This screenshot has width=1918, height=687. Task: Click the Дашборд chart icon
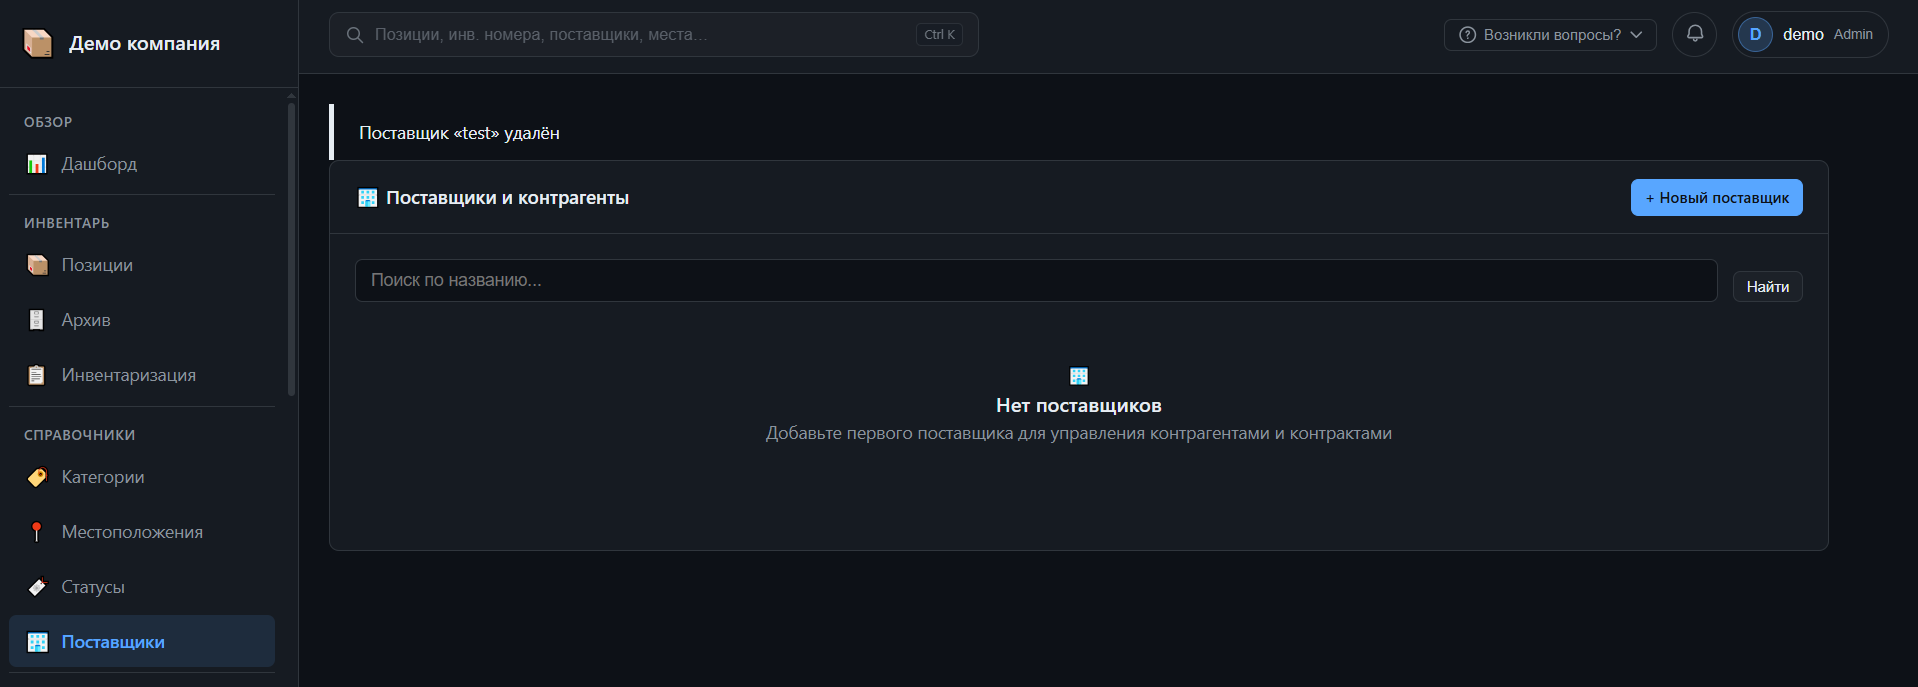point(37,164)
